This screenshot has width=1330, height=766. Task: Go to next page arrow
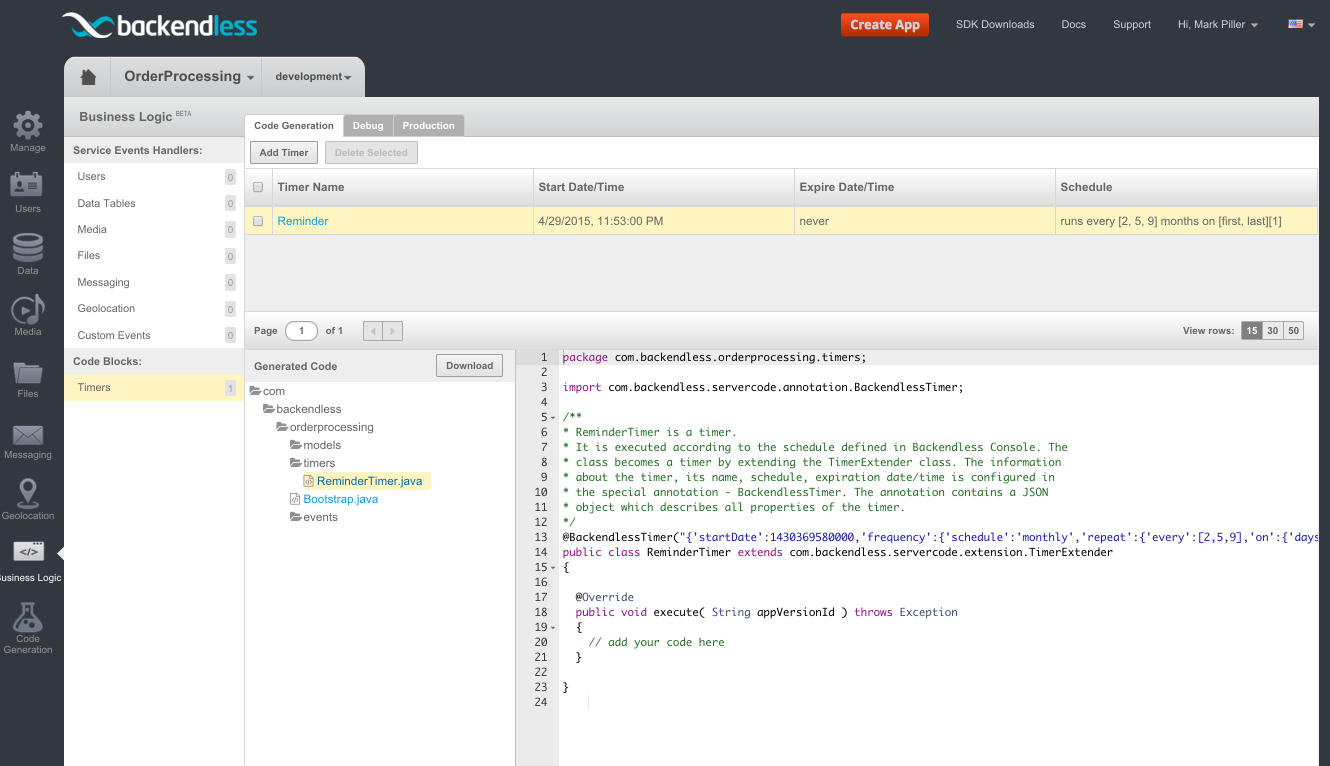[x=393, y=331]
